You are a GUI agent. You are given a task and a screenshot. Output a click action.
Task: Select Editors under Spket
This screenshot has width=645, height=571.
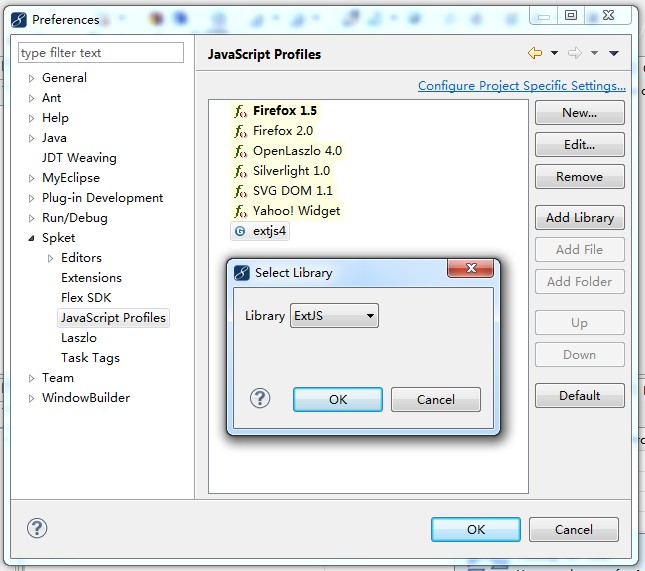(81, 258)
